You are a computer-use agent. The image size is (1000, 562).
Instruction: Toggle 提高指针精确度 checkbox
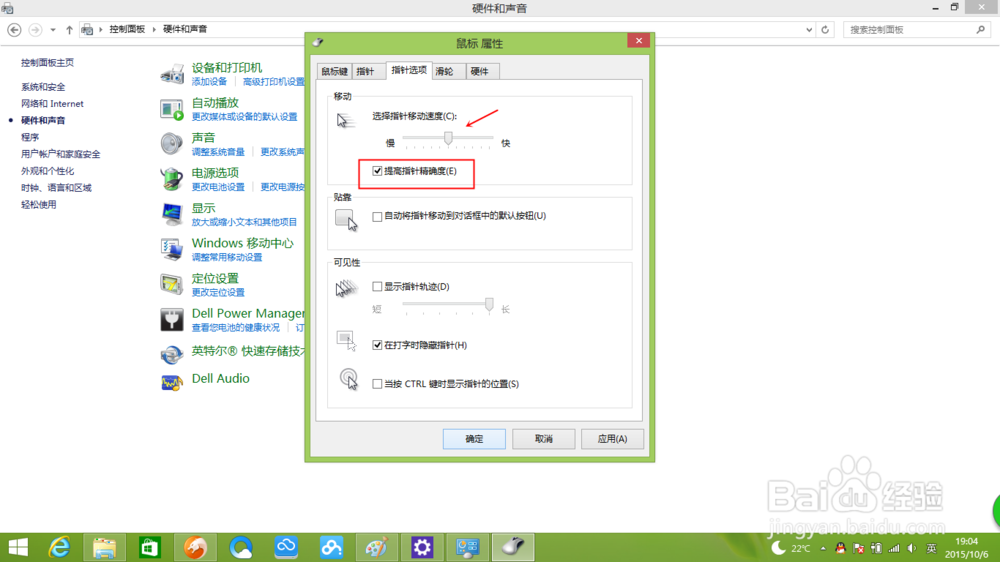tap(377, 171)
